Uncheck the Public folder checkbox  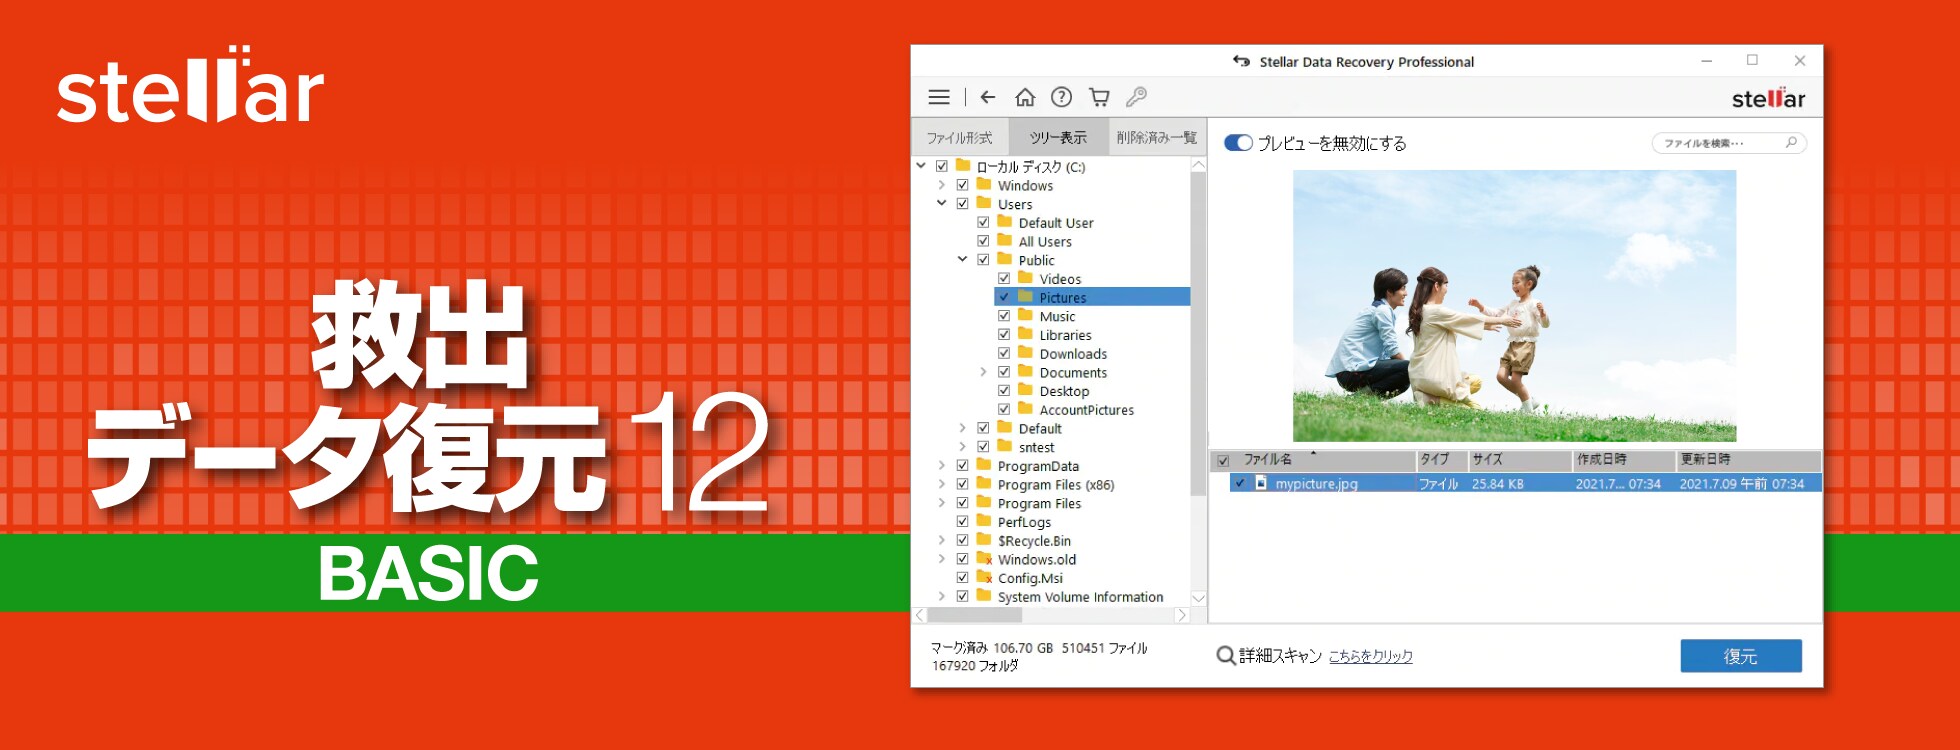pyautogui.click(x=983, y=260)
